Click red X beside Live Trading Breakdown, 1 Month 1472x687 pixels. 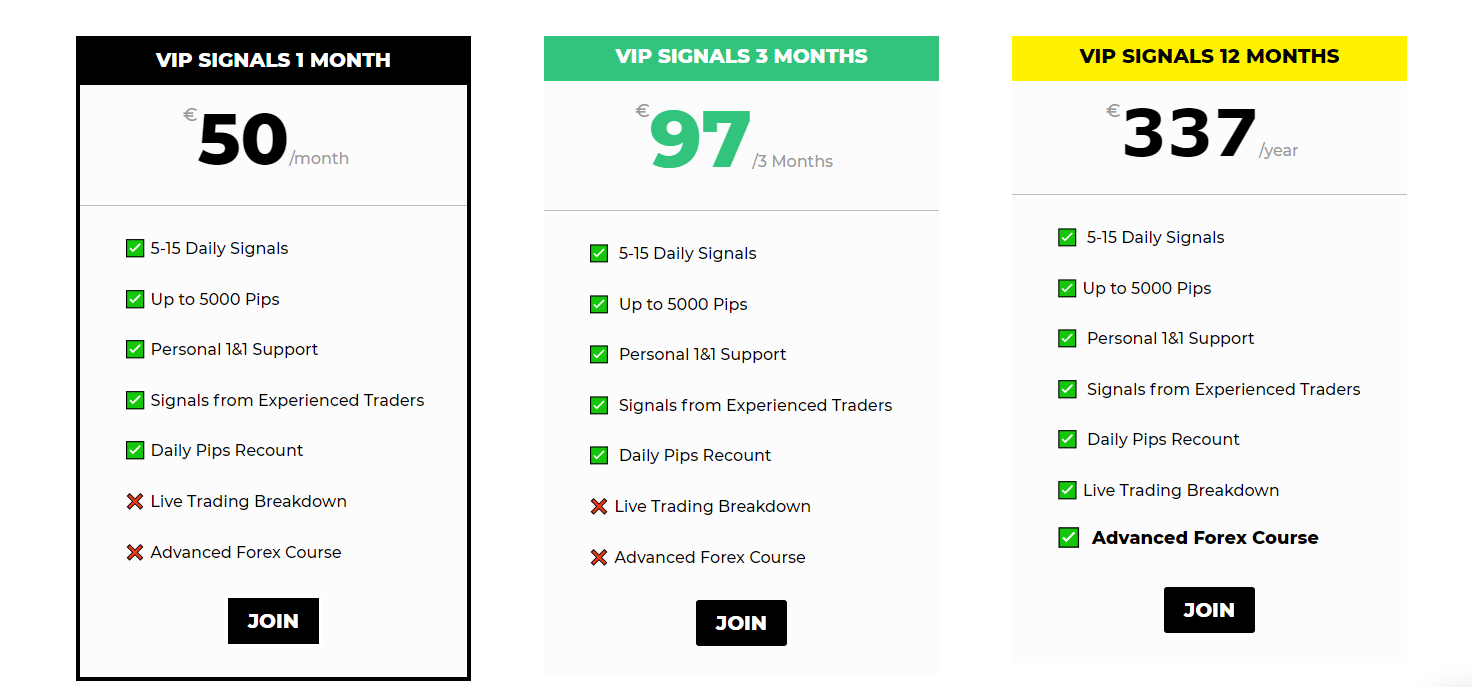[x=135, y=502]
